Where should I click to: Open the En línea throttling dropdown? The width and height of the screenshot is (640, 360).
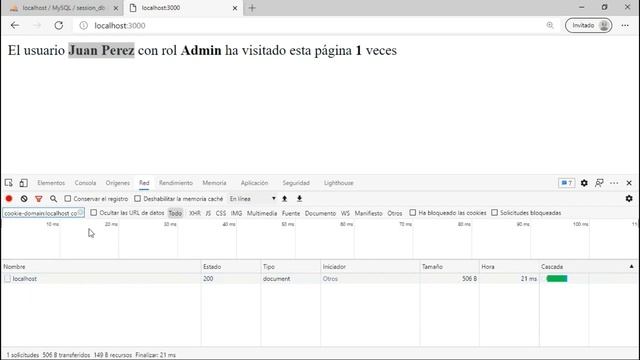coord(252,198)
